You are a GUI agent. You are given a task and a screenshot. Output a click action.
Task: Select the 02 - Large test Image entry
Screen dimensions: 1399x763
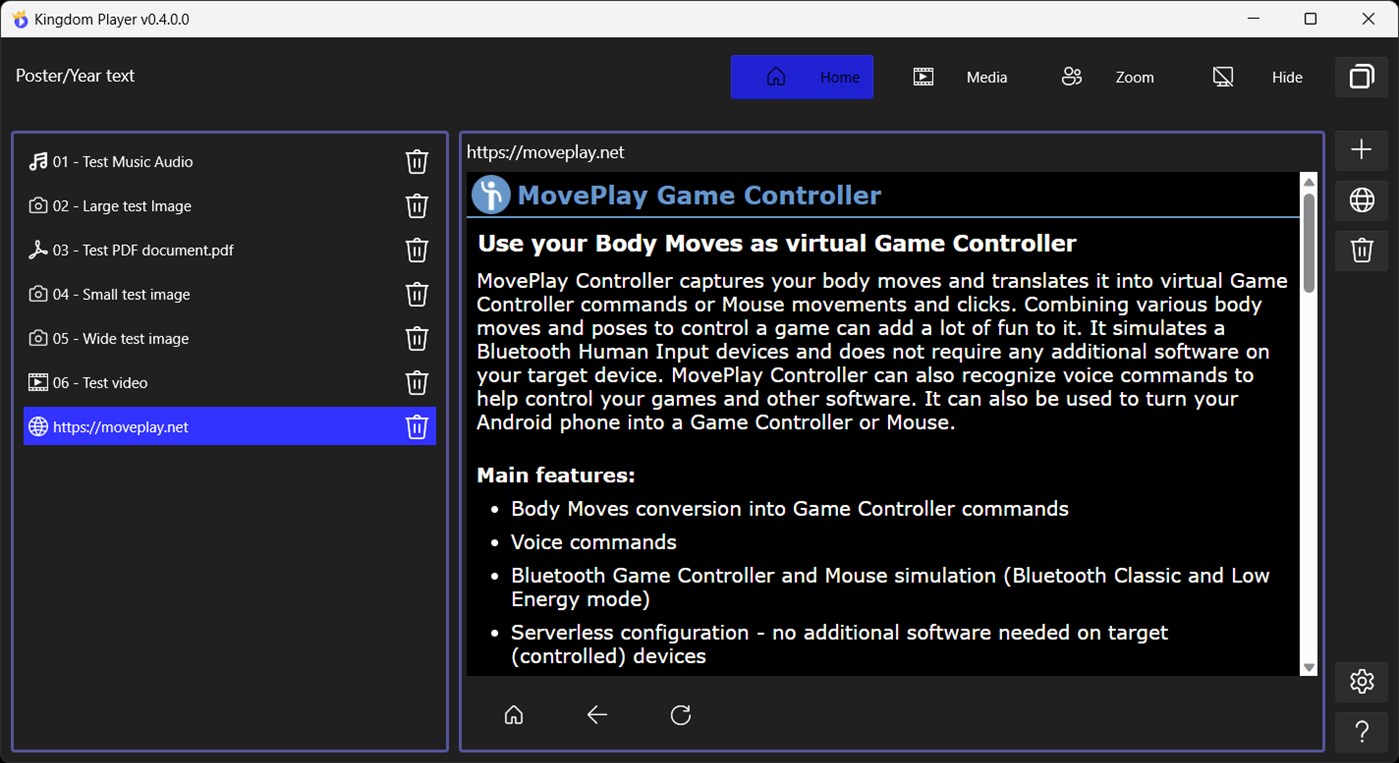click(230, 206)
